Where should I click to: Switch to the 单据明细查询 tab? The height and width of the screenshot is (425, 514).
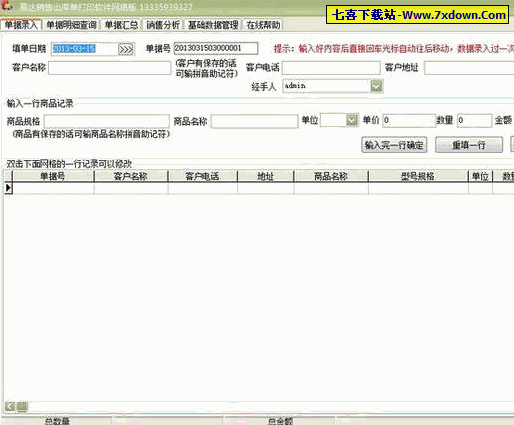tap(71, 25)
